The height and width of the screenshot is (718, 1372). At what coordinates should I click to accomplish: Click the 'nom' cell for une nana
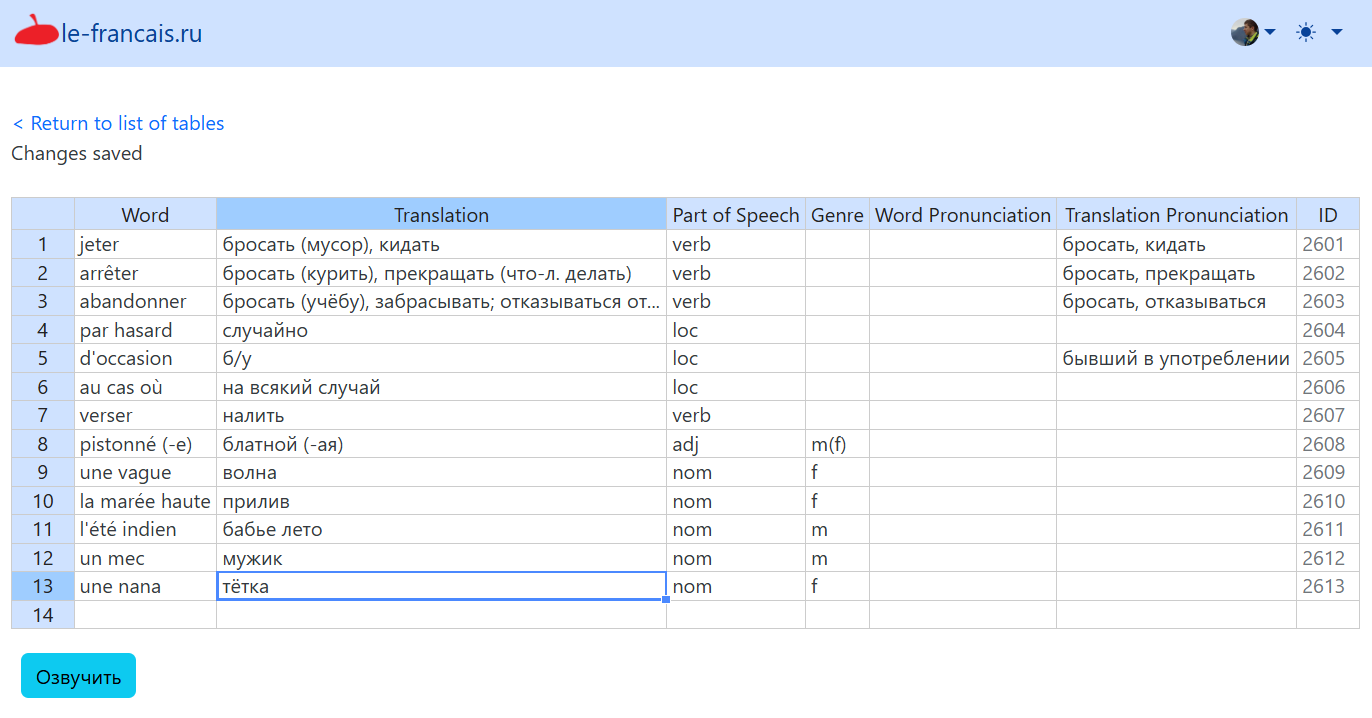(x=736, y=587)
